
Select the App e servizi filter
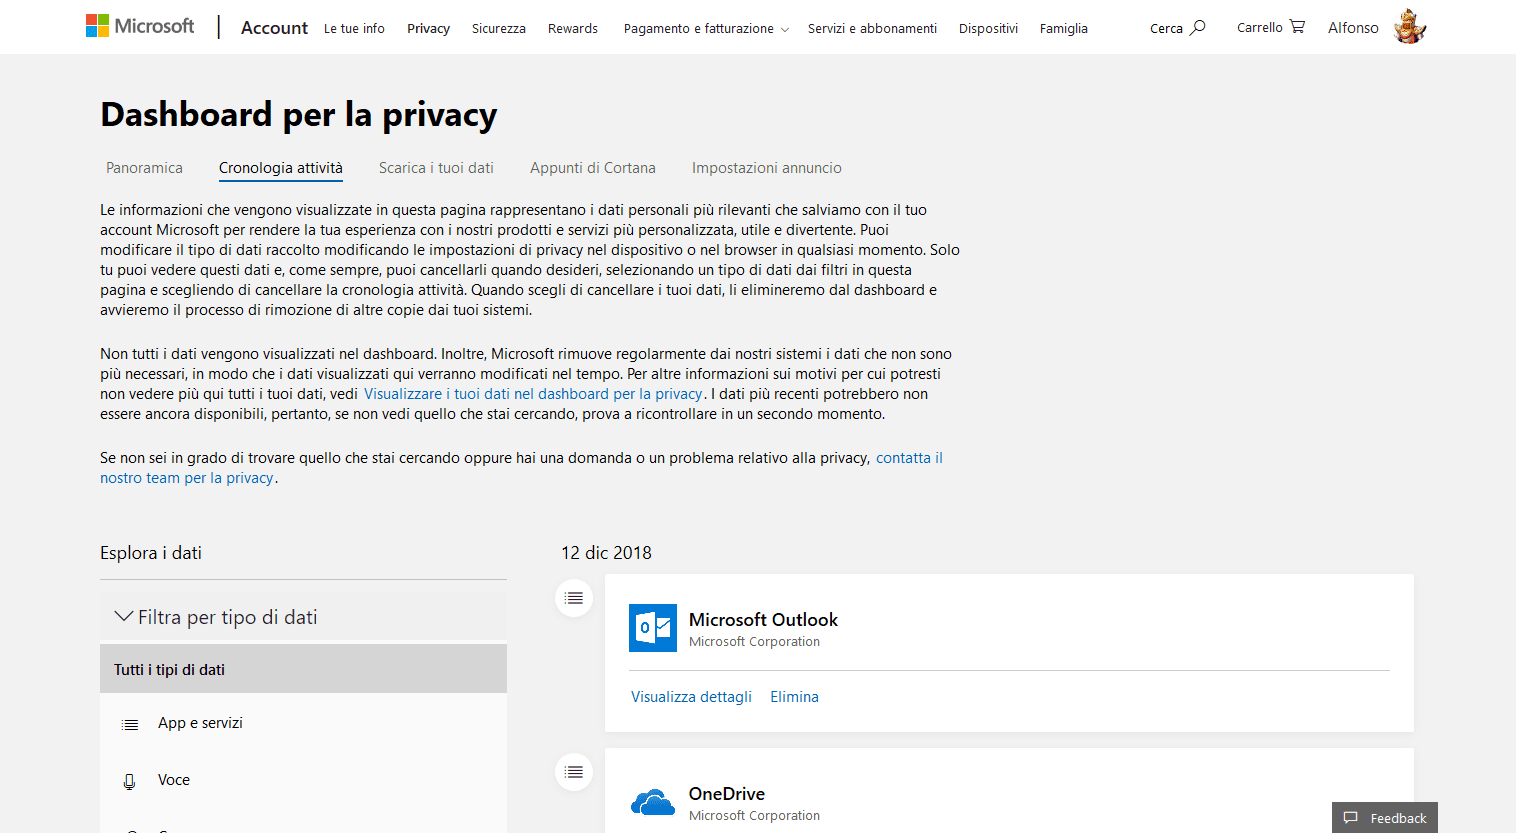click(200, 723)
